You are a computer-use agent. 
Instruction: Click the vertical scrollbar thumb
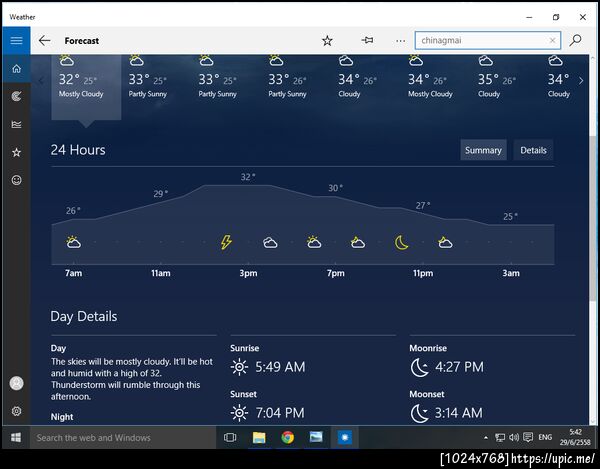tap(593, 218)
